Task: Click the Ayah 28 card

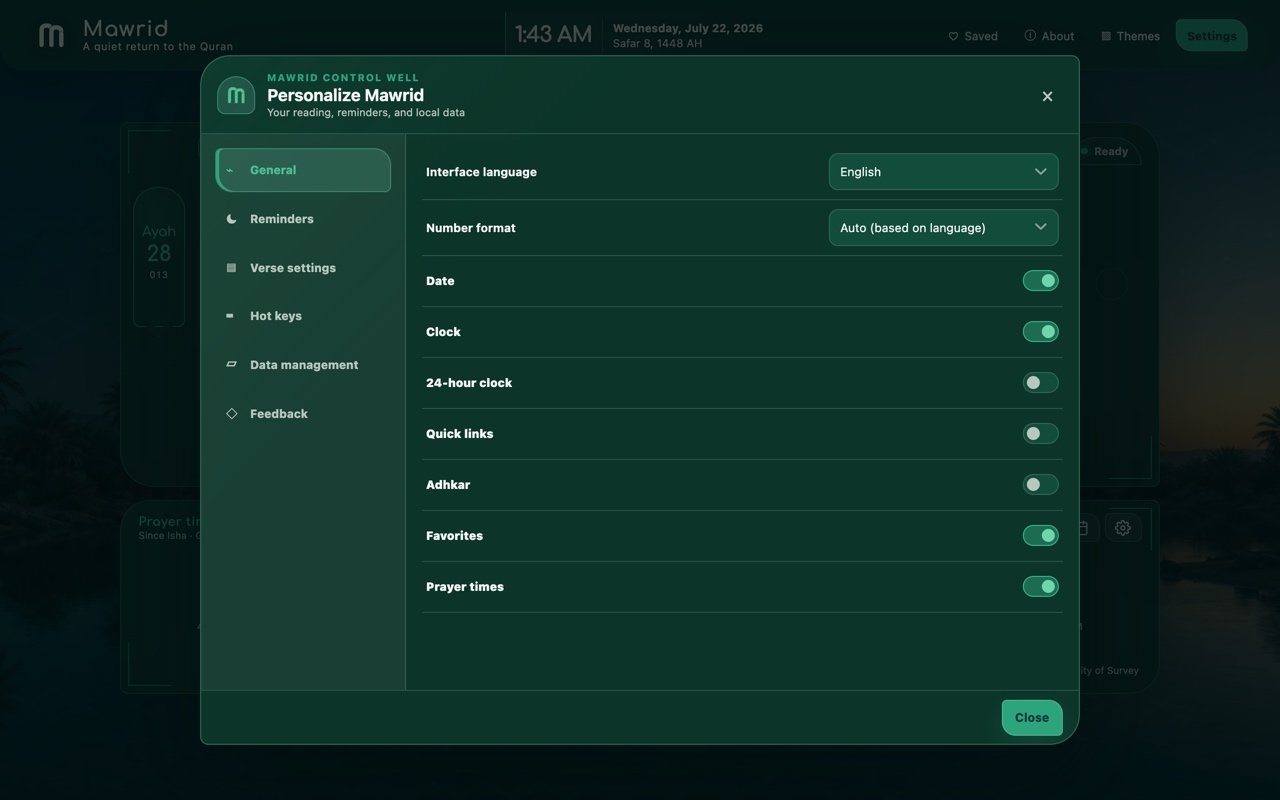Action: click(159, 257)
